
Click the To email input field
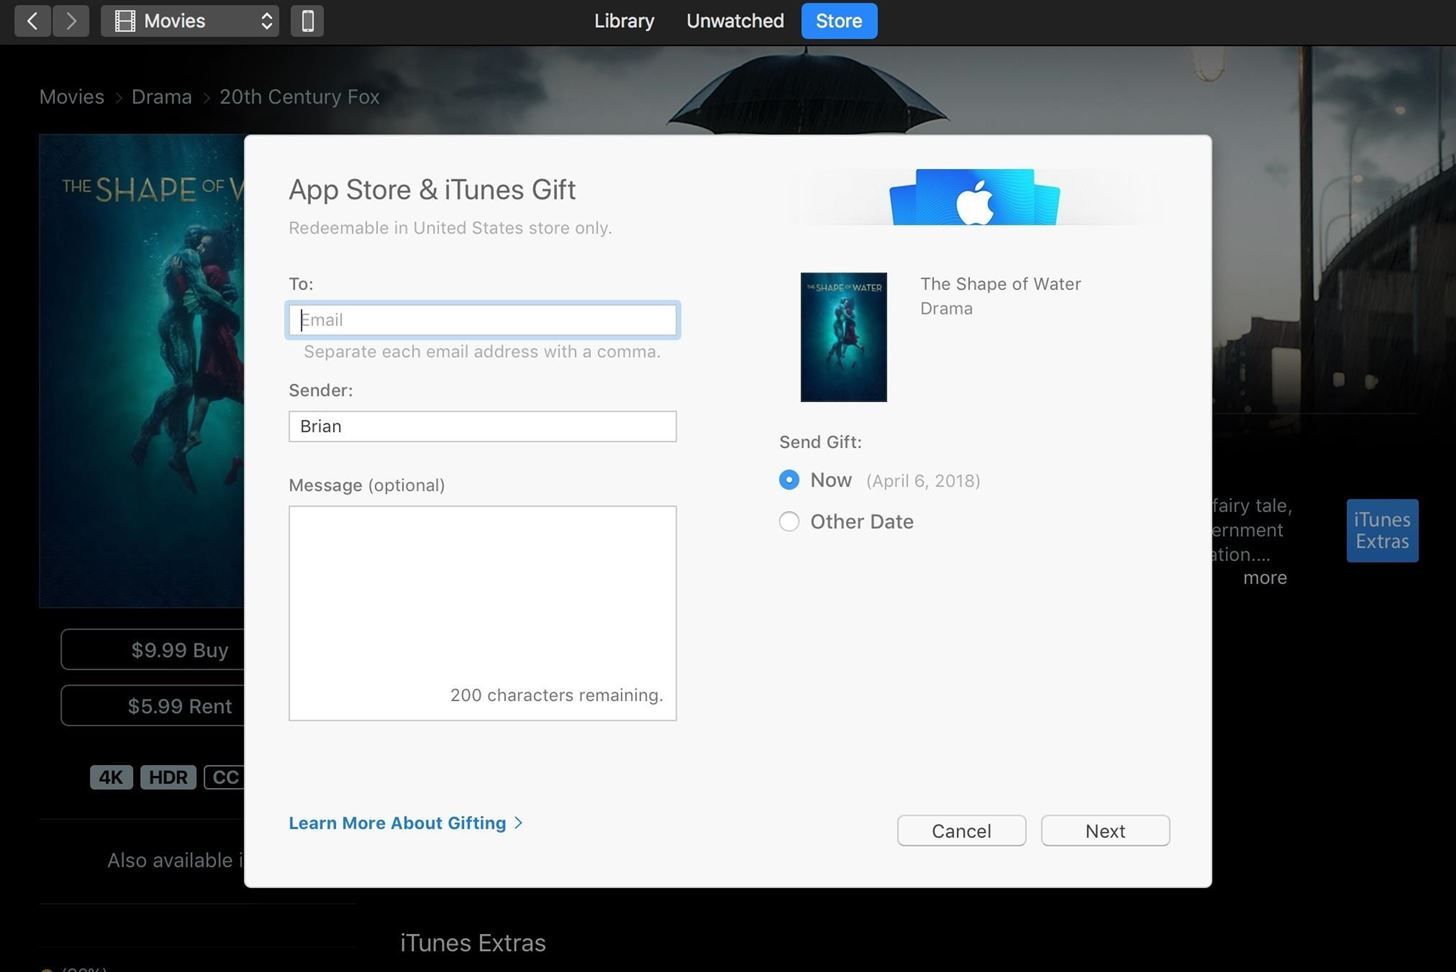tap(483, 320)
